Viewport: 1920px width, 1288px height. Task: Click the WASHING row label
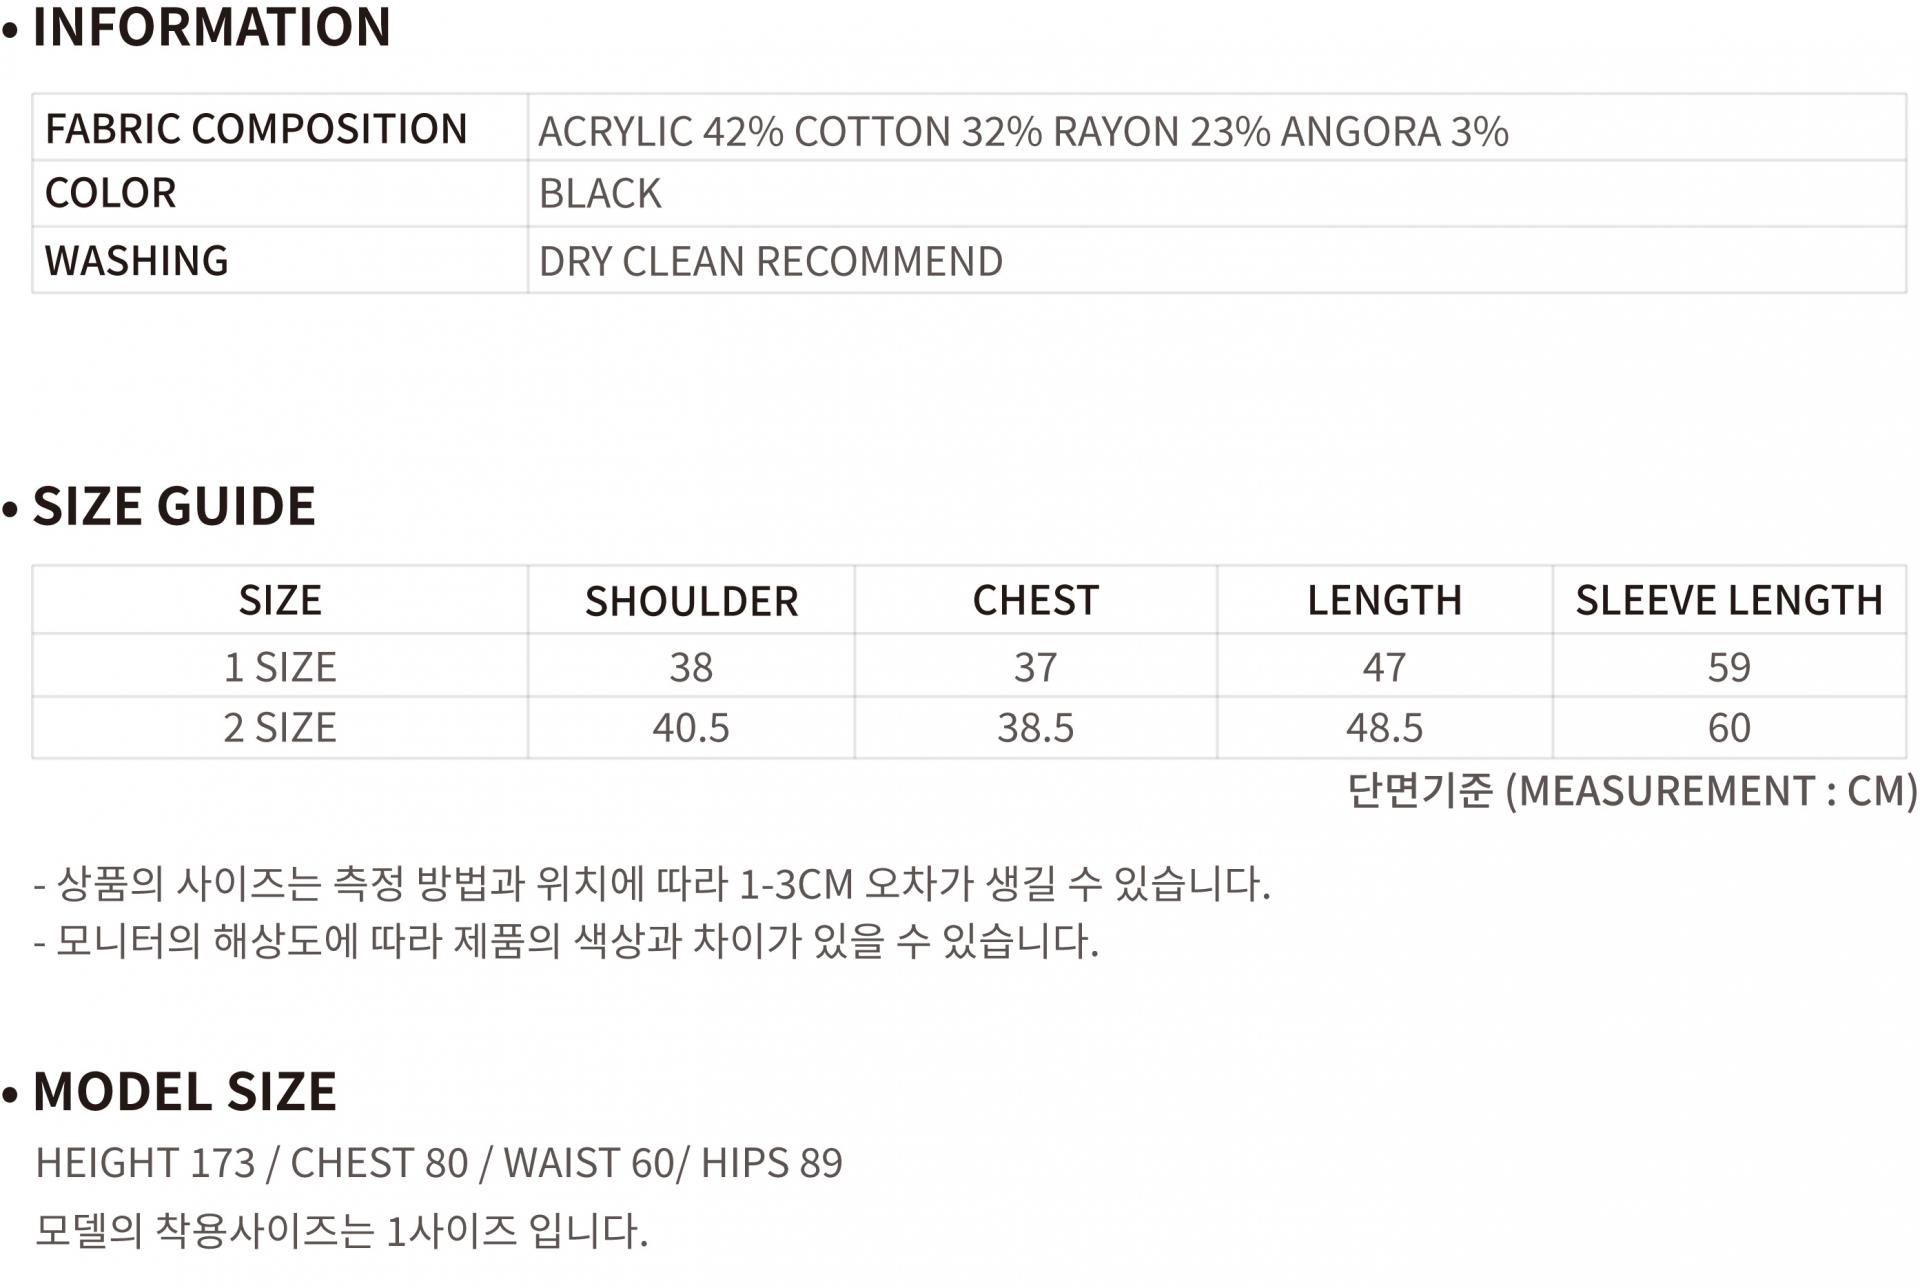[x=137, y=261]
